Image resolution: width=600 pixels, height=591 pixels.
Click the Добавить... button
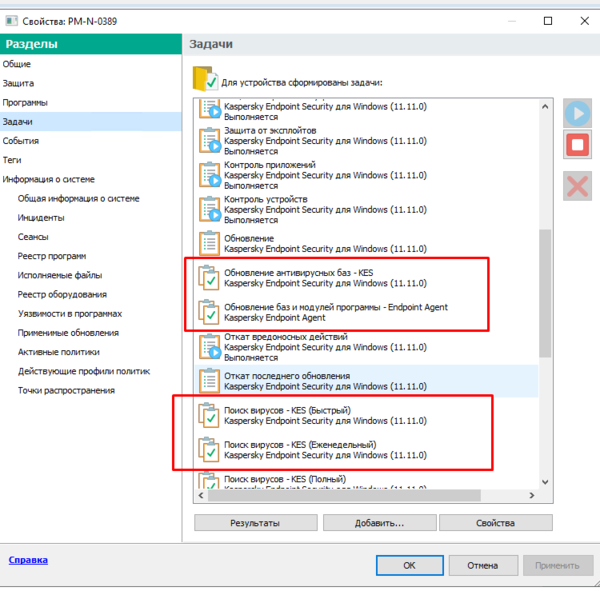coord(380,523)
